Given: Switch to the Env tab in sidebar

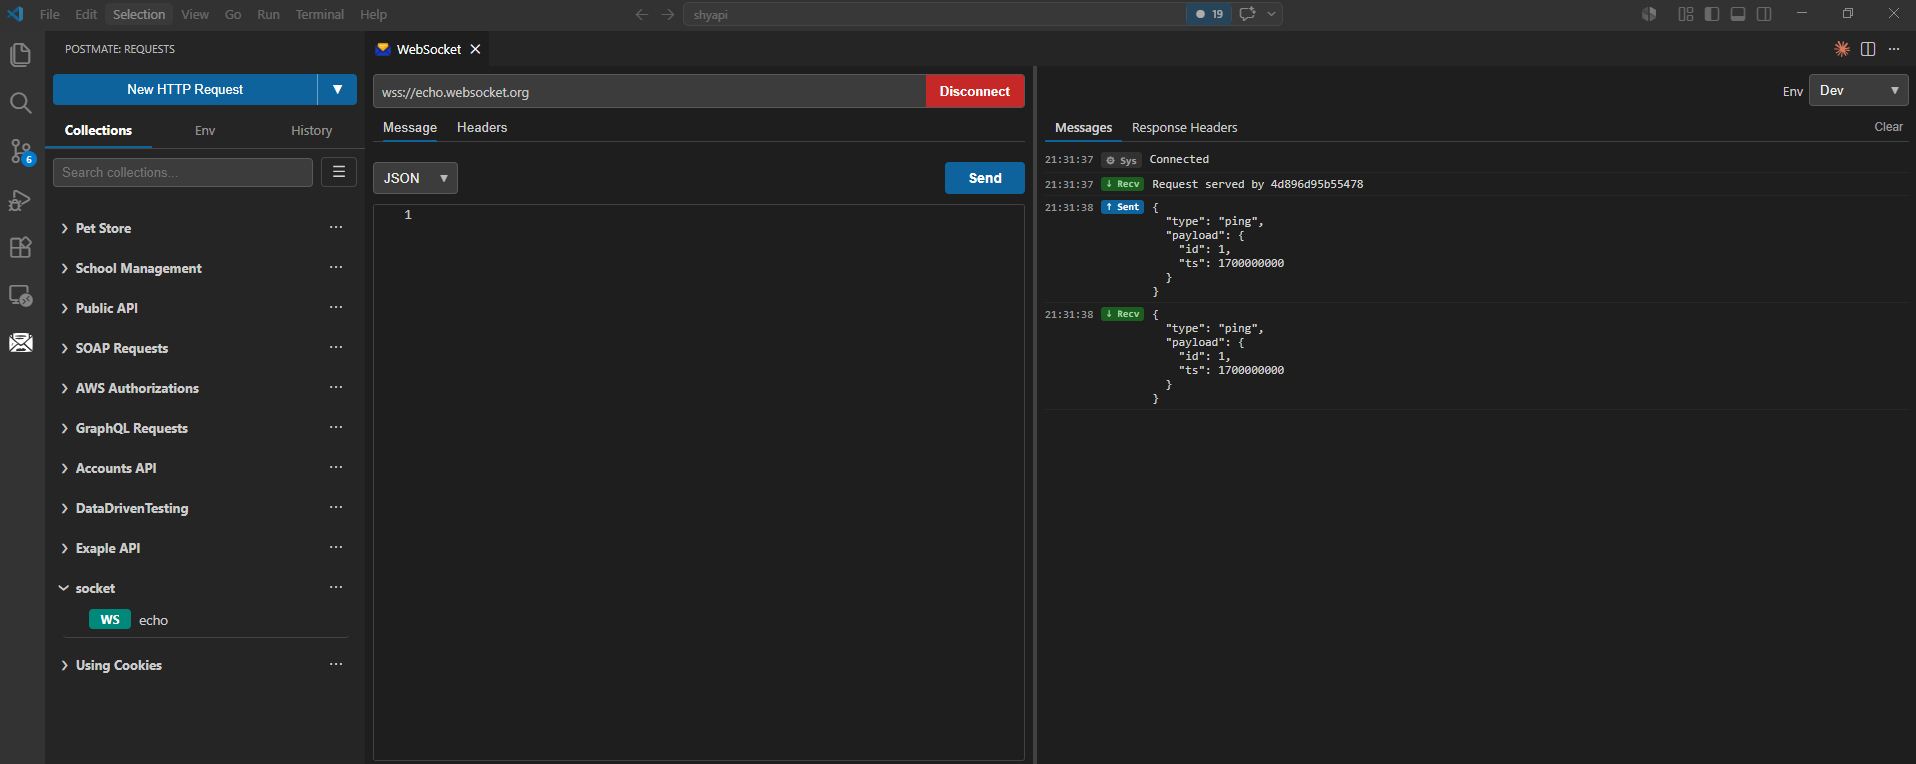Looking at the screenshot, I should (x=205, y=131).
